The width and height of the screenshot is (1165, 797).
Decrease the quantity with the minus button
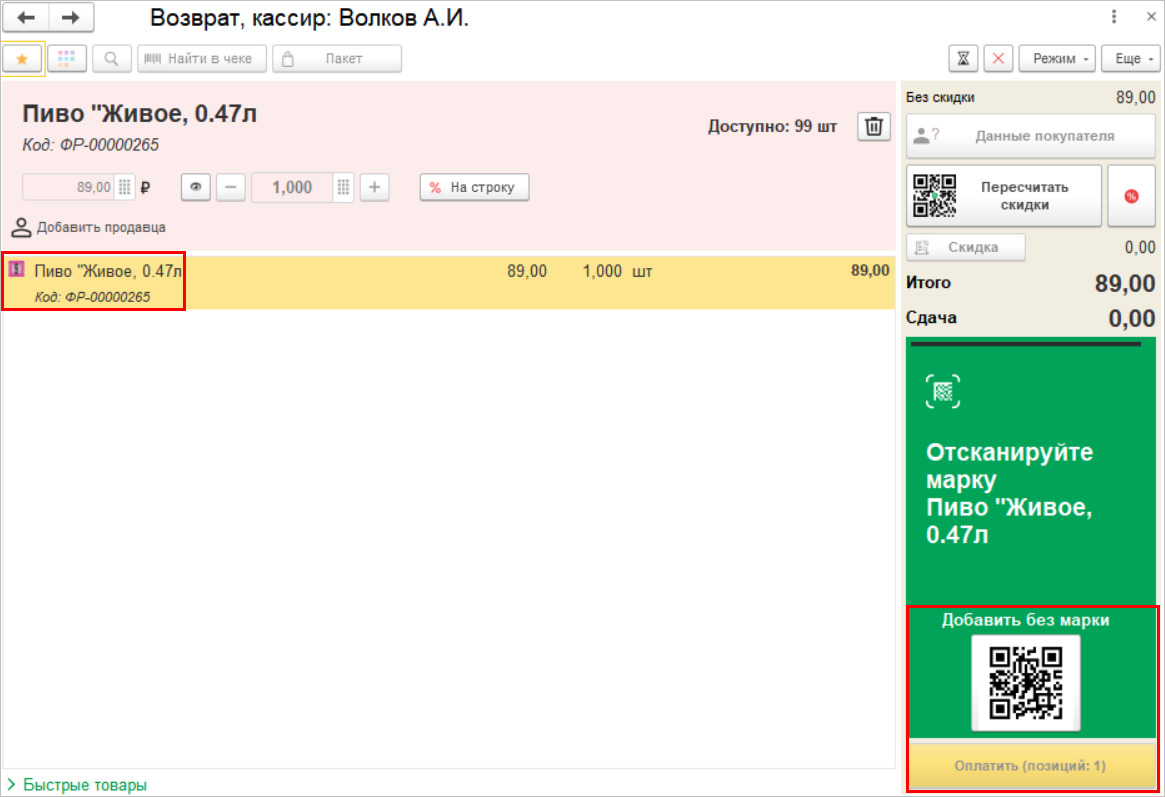tap(231, 187)
